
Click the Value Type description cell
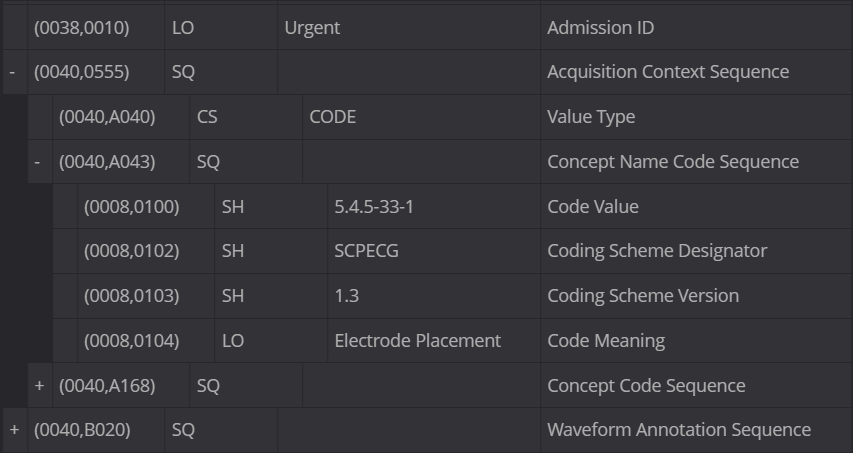coord(696,117)
